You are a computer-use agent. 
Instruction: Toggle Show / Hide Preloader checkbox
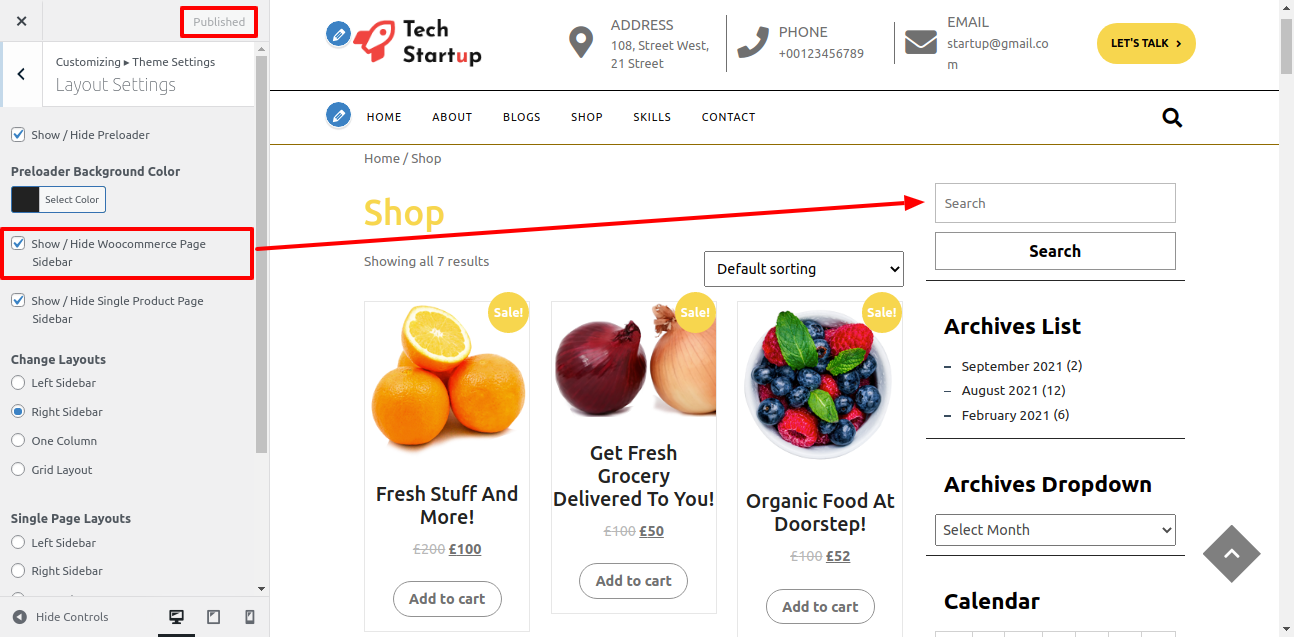(18, 135)
